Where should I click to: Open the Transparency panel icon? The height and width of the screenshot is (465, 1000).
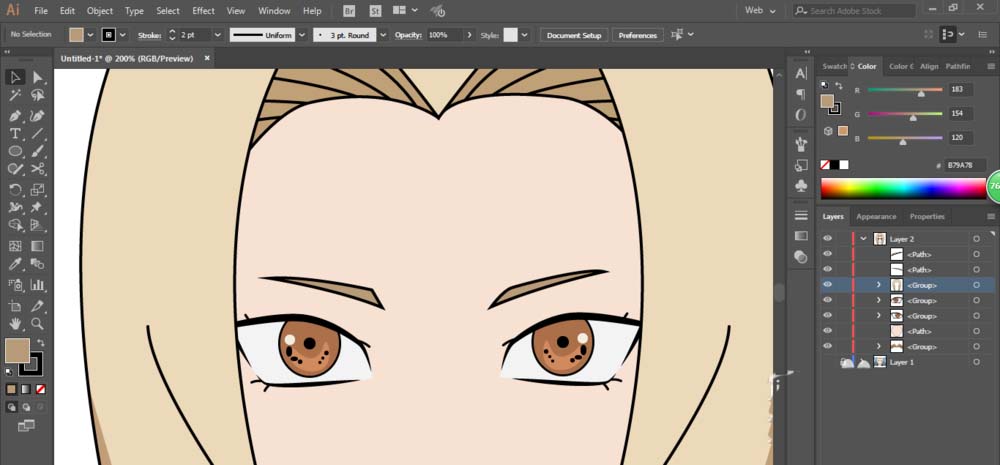point(801,256)
